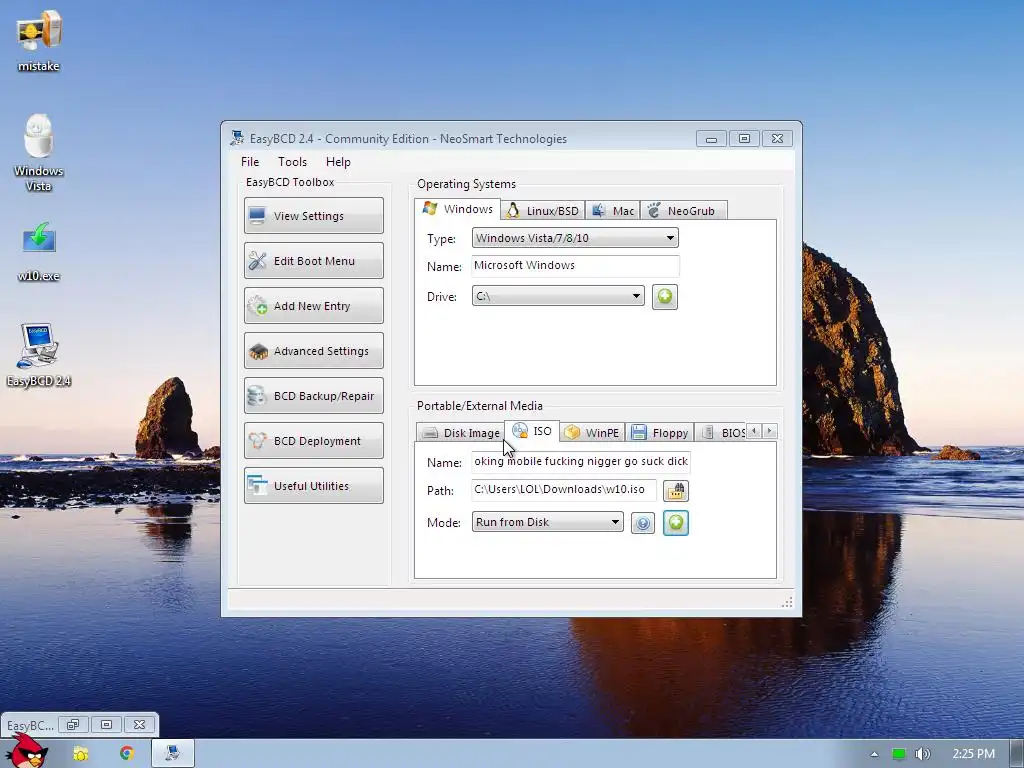Viewport: 1024px width, 768px height.
Task: Open View Settings in the toolbox
Action: point(313,216)
